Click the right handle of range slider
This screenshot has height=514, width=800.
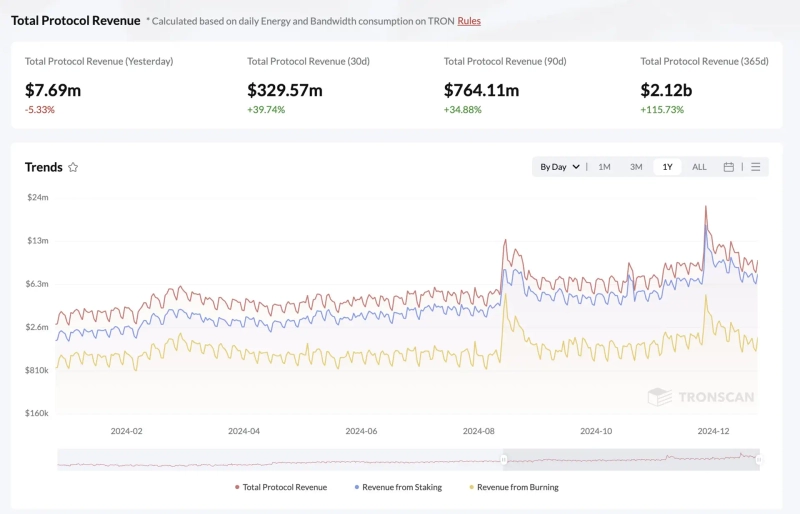point(759,459)
